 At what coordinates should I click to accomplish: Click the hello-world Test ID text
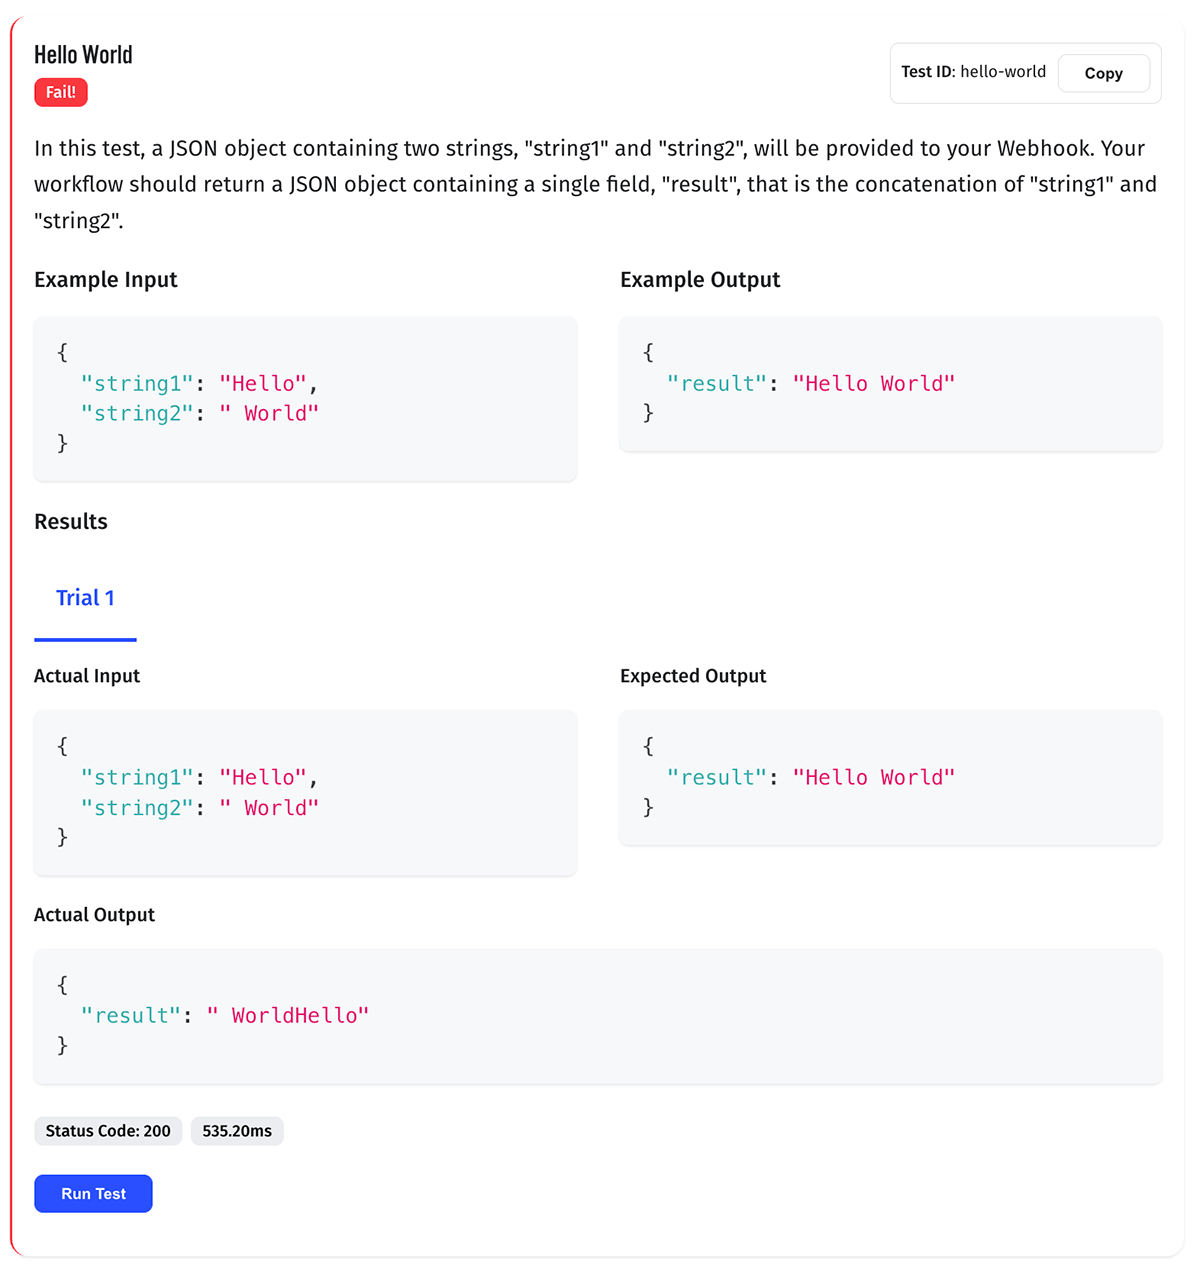click(x=1003, y=72)
